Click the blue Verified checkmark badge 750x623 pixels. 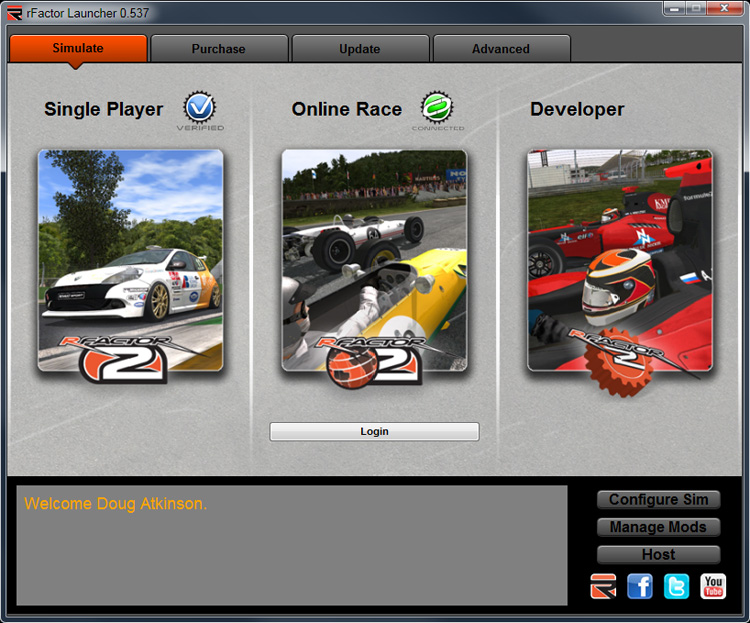coord(200,108)
